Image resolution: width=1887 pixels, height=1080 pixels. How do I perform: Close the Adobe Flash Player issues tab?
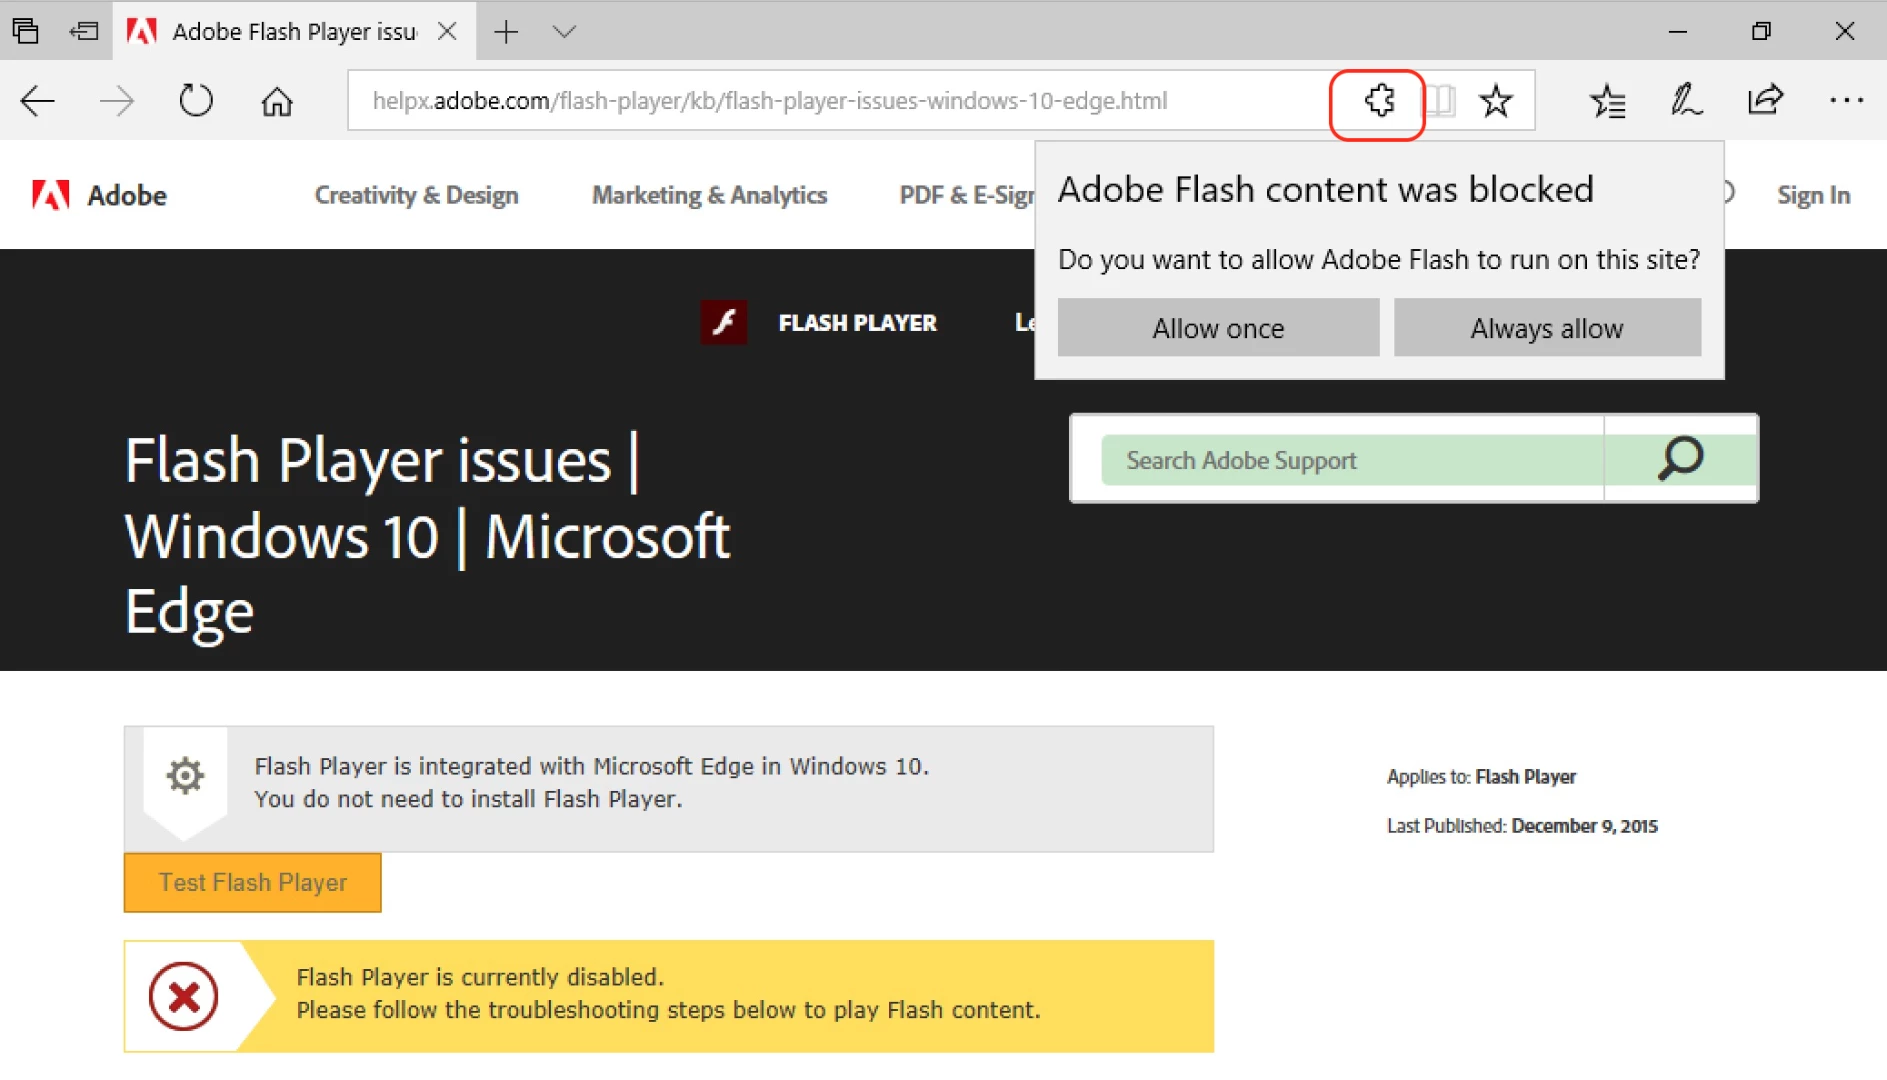[447, 31]
